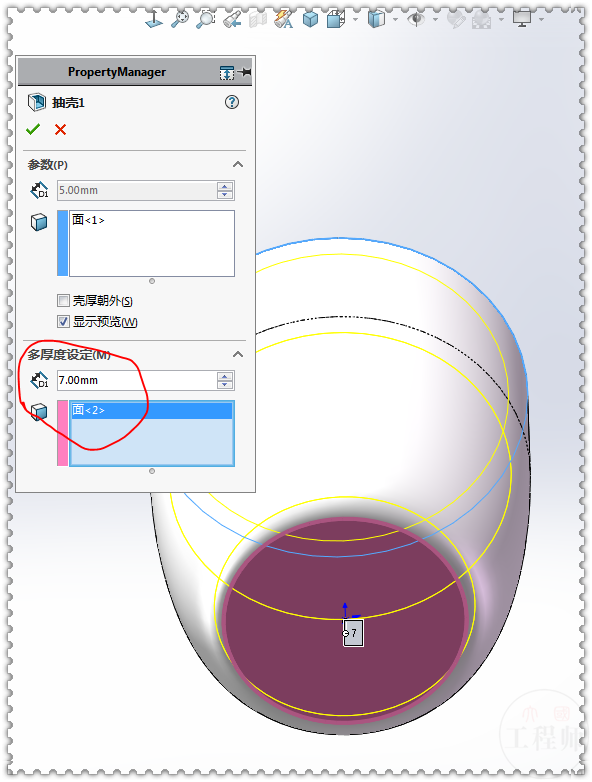Click the Display Style icon
Screen dimensions: 592x782
(x=377, y=19)
